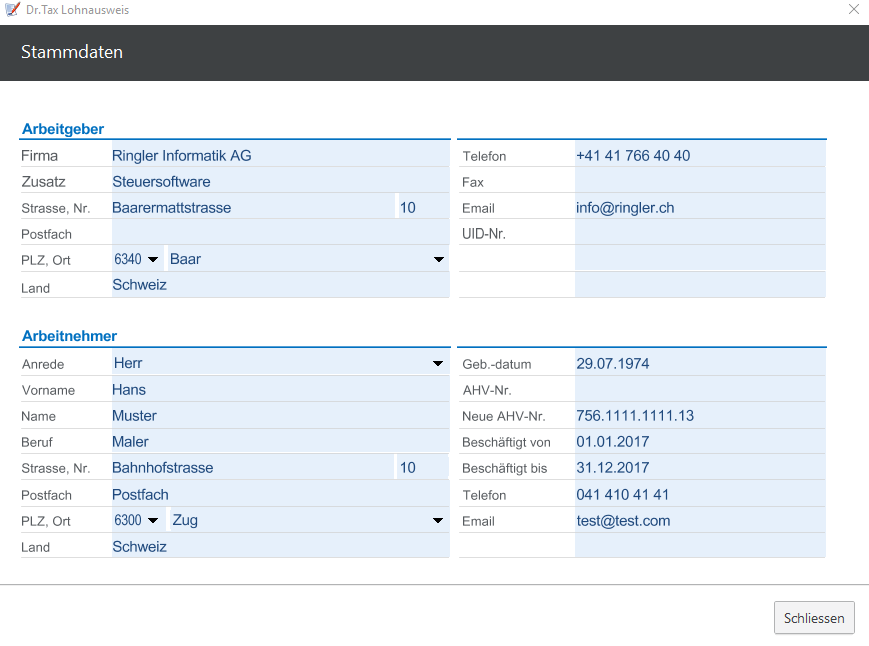Click the empty Fax field
The height and width of the screenshot is (646, 869).
[700, 182]
